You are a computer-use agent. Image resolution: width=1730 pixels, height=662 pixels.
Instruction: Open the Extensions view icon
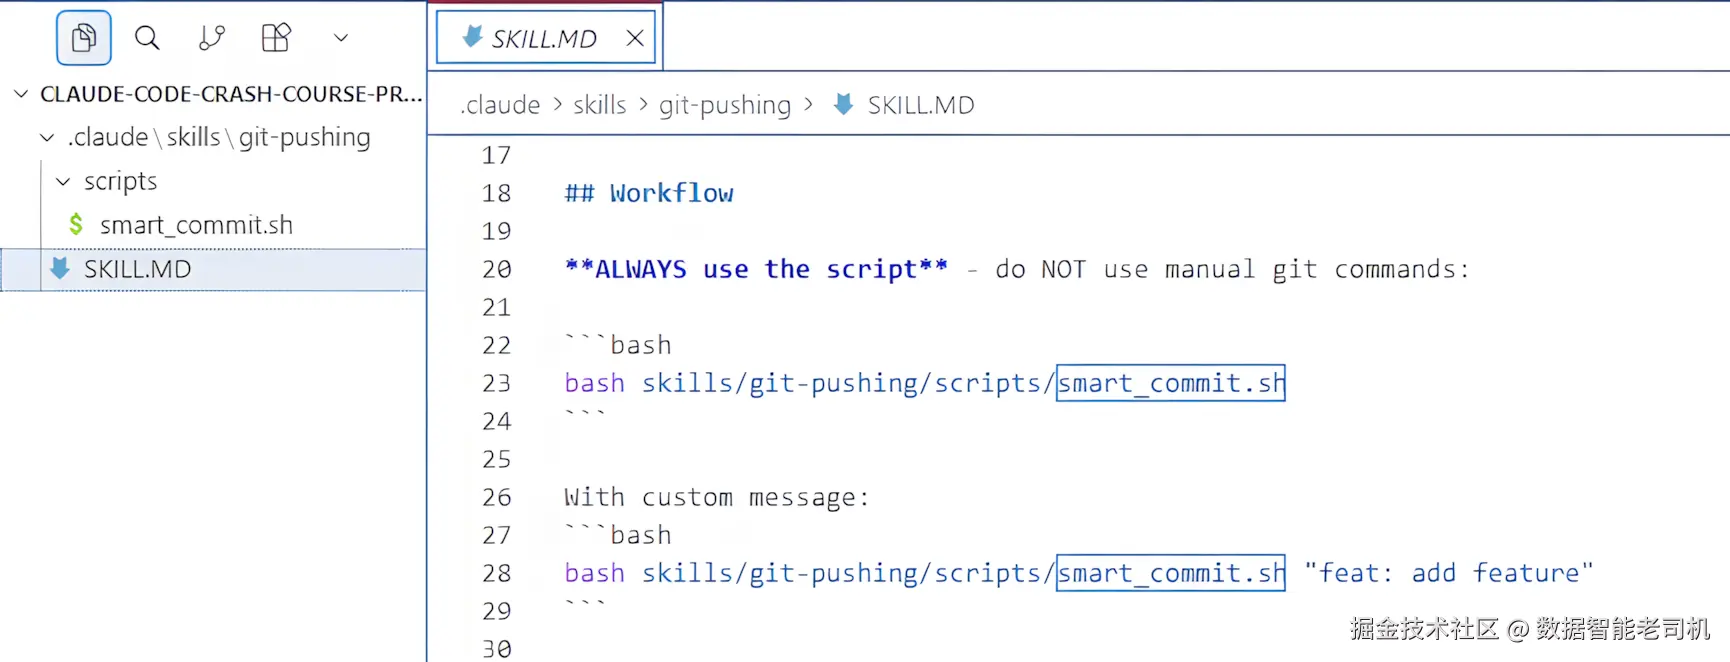click(276, 38)
